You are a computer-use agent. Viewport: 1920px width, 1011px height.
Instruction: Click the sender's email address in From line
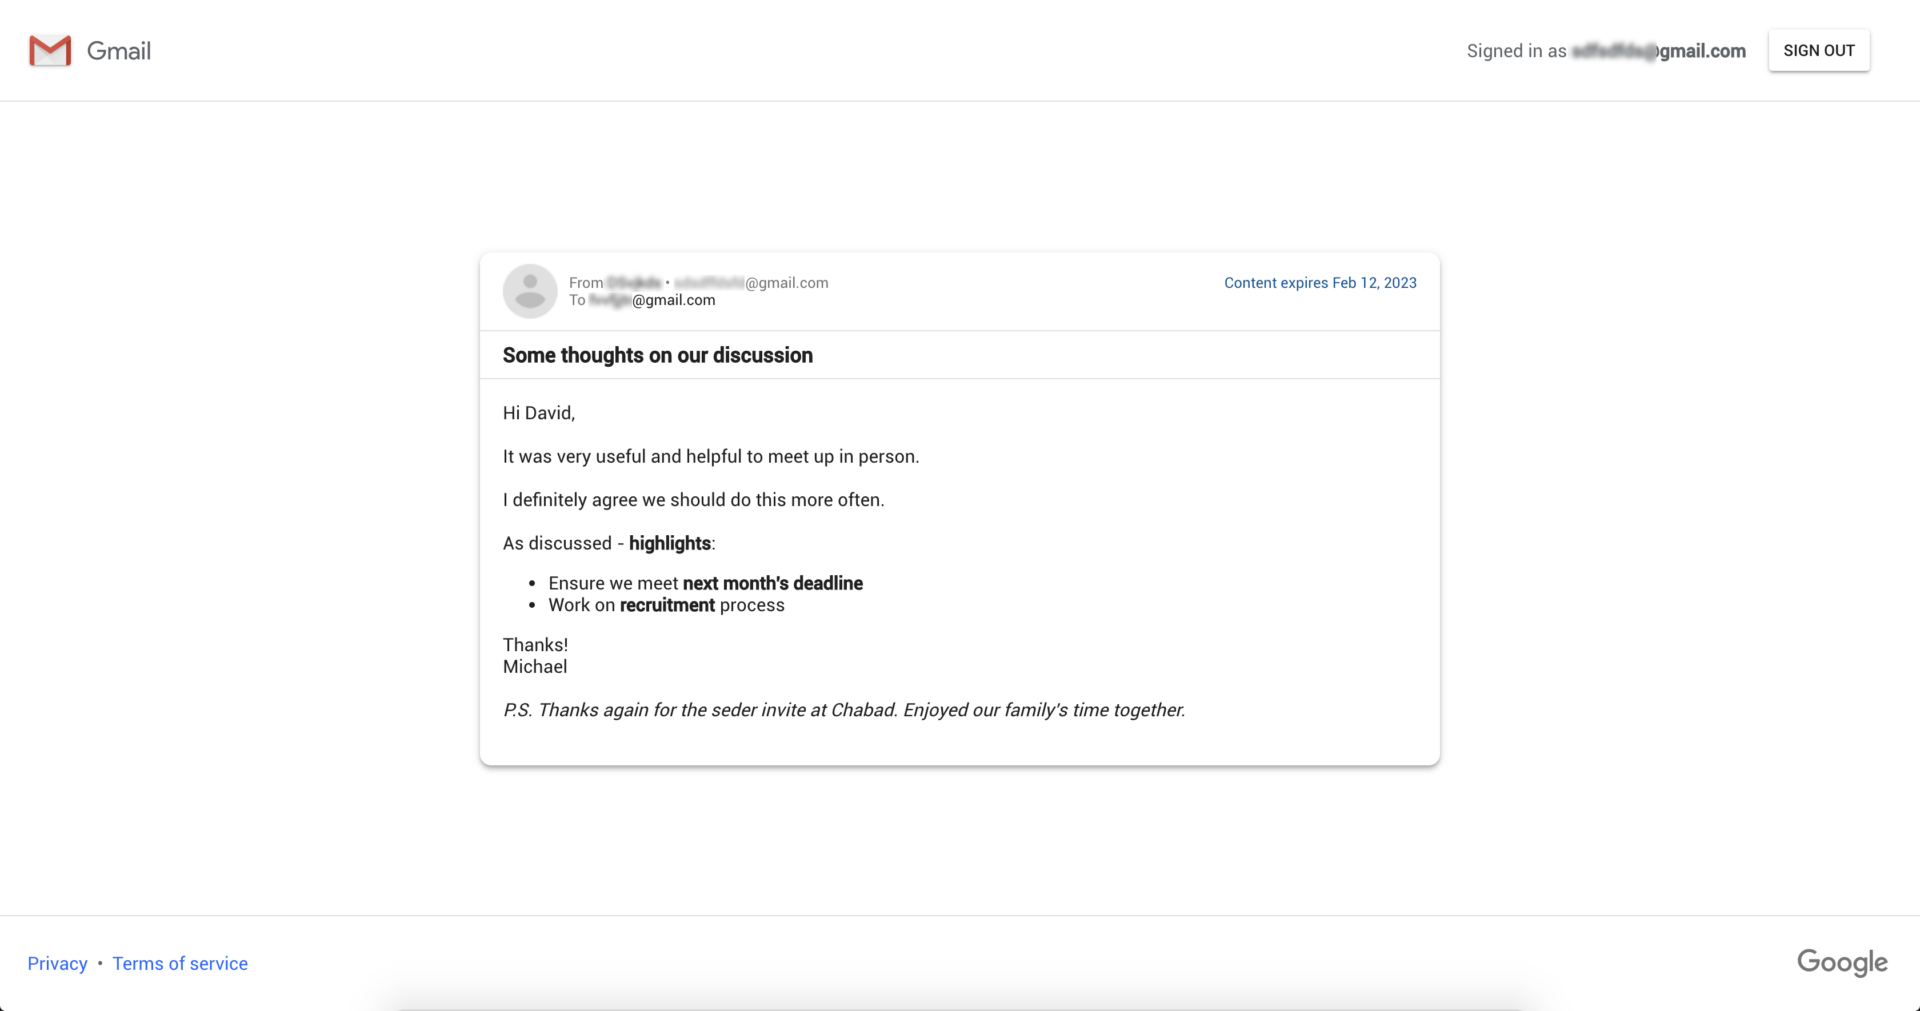tap(751, 283)
